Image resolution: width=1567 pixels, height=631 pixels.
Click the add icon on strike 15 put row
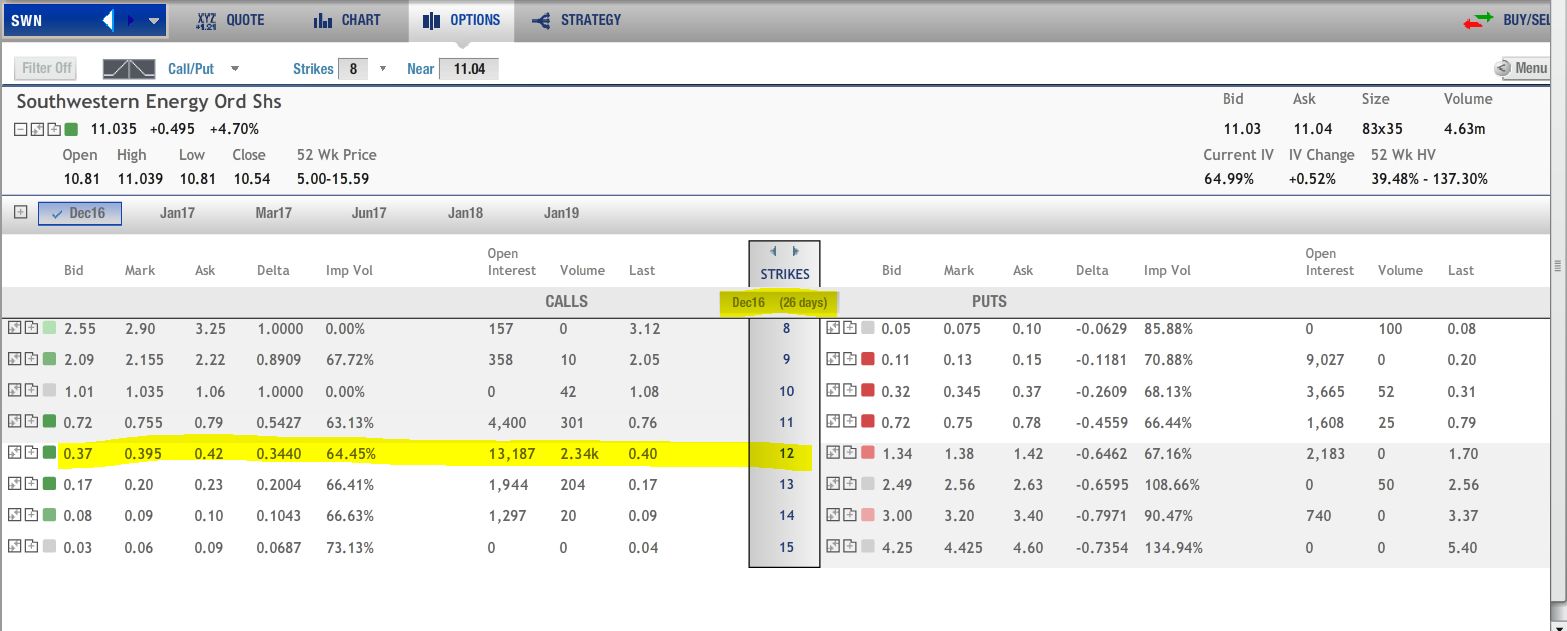849,547
